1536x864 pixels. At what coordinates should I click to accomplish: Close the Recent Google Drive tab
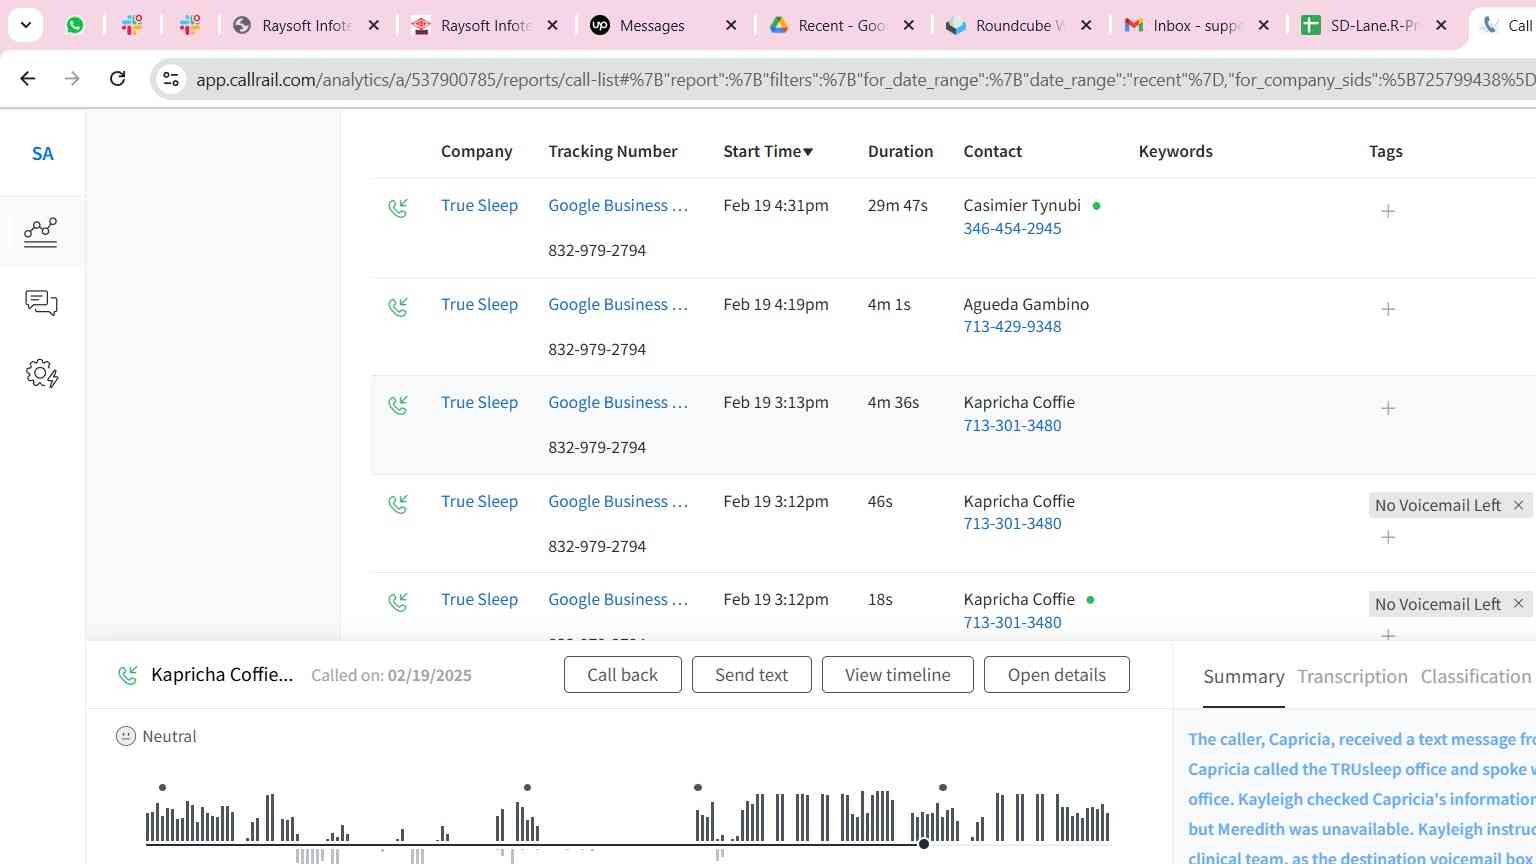[x=908, y=25]
